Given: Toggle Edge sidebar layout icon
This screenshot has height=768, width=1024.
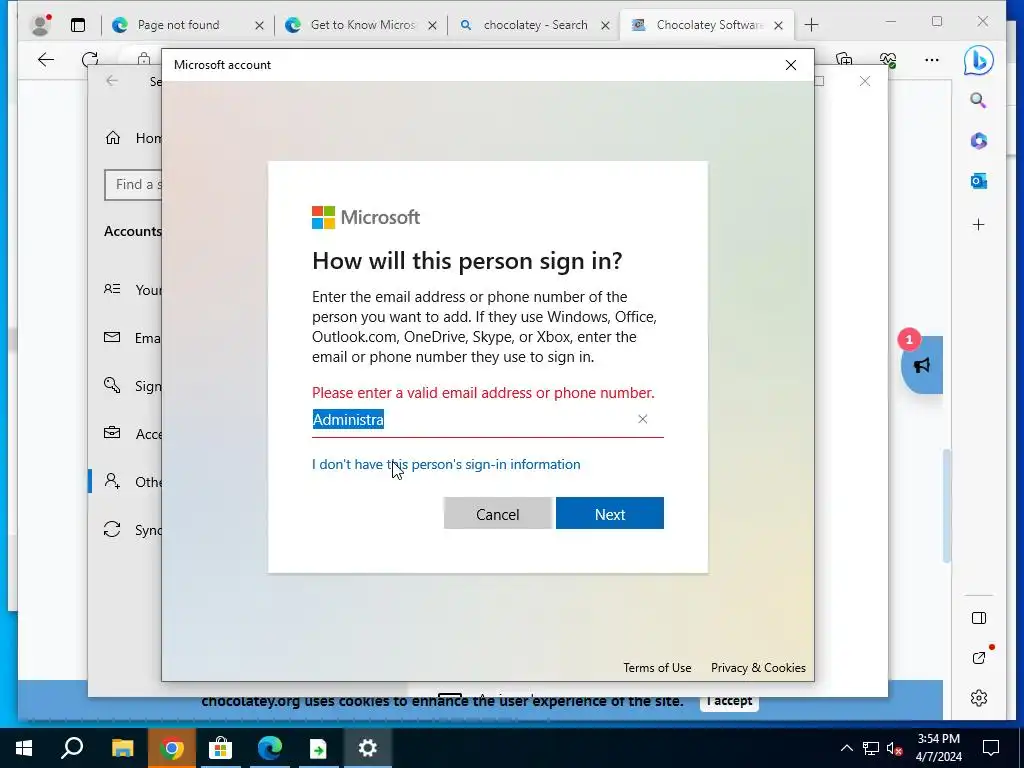Looking at the screenshot, I should 979,618.
